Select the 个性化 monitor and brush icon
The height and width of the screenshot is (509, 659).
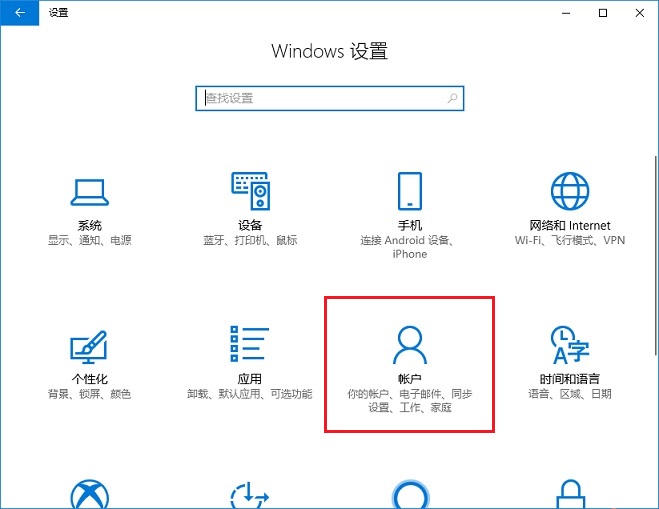point(89,345)
